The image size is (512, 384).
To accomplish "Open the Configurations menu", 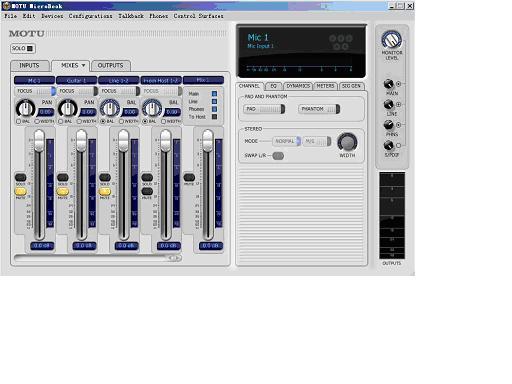I will (x=90, y=16).
